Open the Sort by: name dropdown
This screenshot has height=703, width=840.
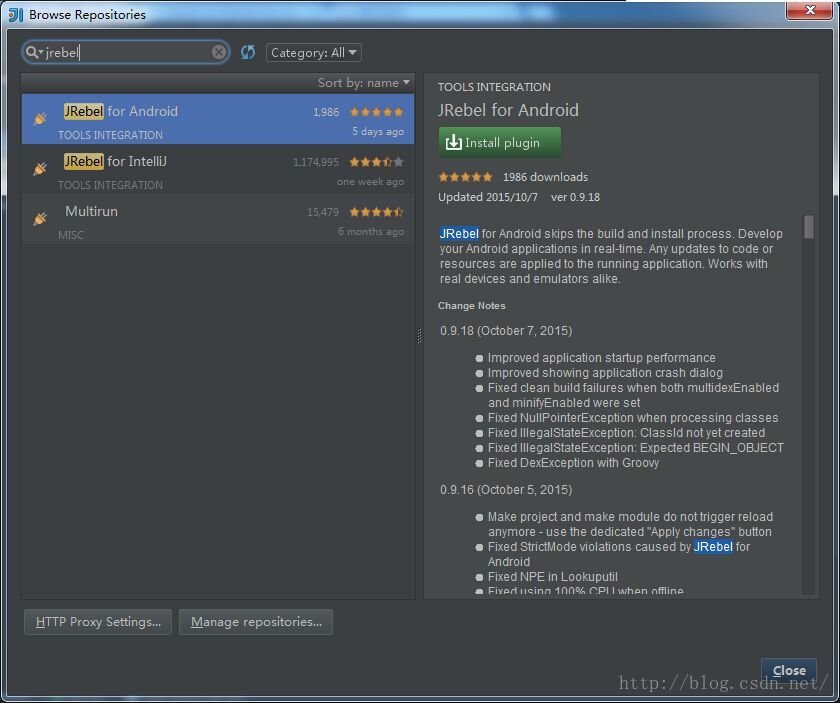pyautogui.click(x=363, y=83)
